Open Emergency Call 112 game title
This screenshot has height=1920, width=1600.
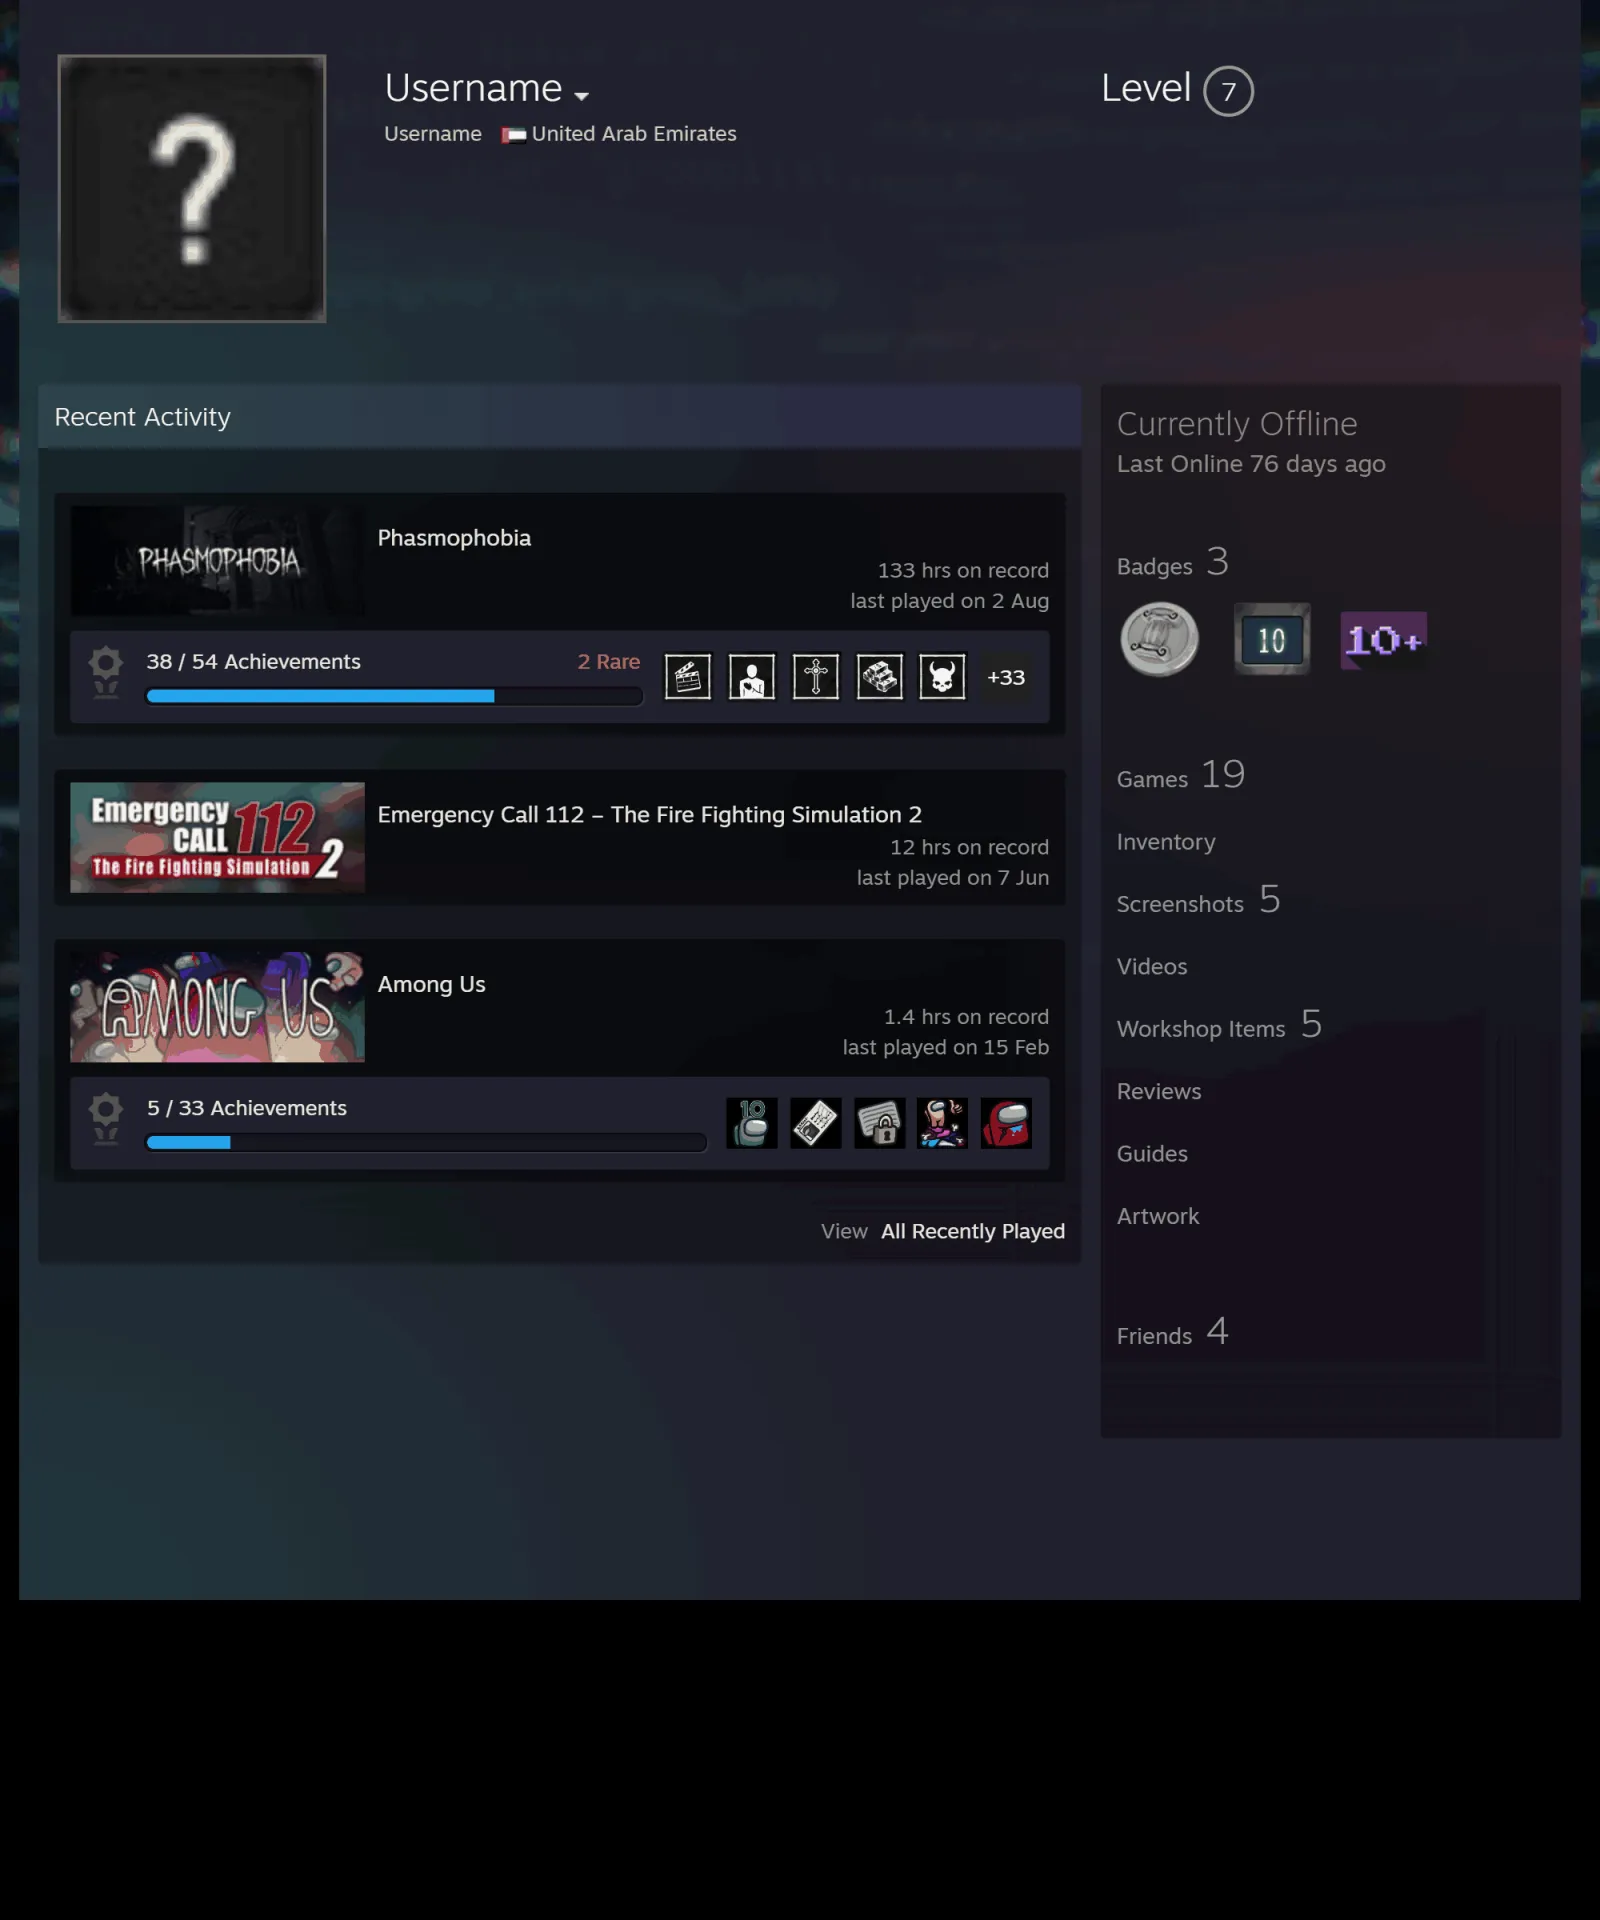[649, 814]
